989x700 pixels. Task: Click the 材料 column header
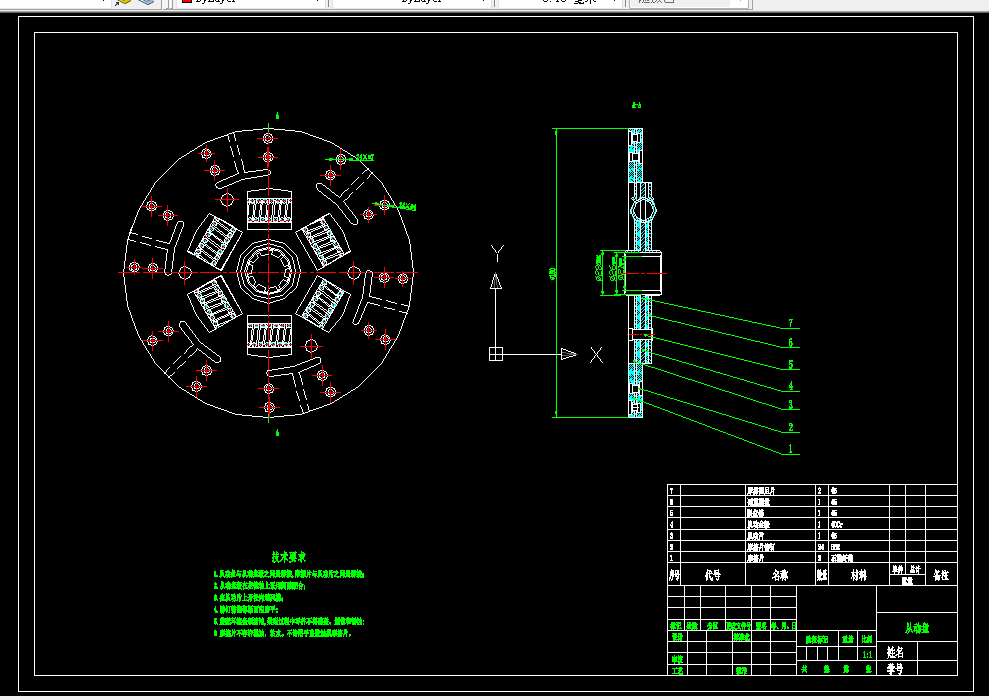[858, 575]
